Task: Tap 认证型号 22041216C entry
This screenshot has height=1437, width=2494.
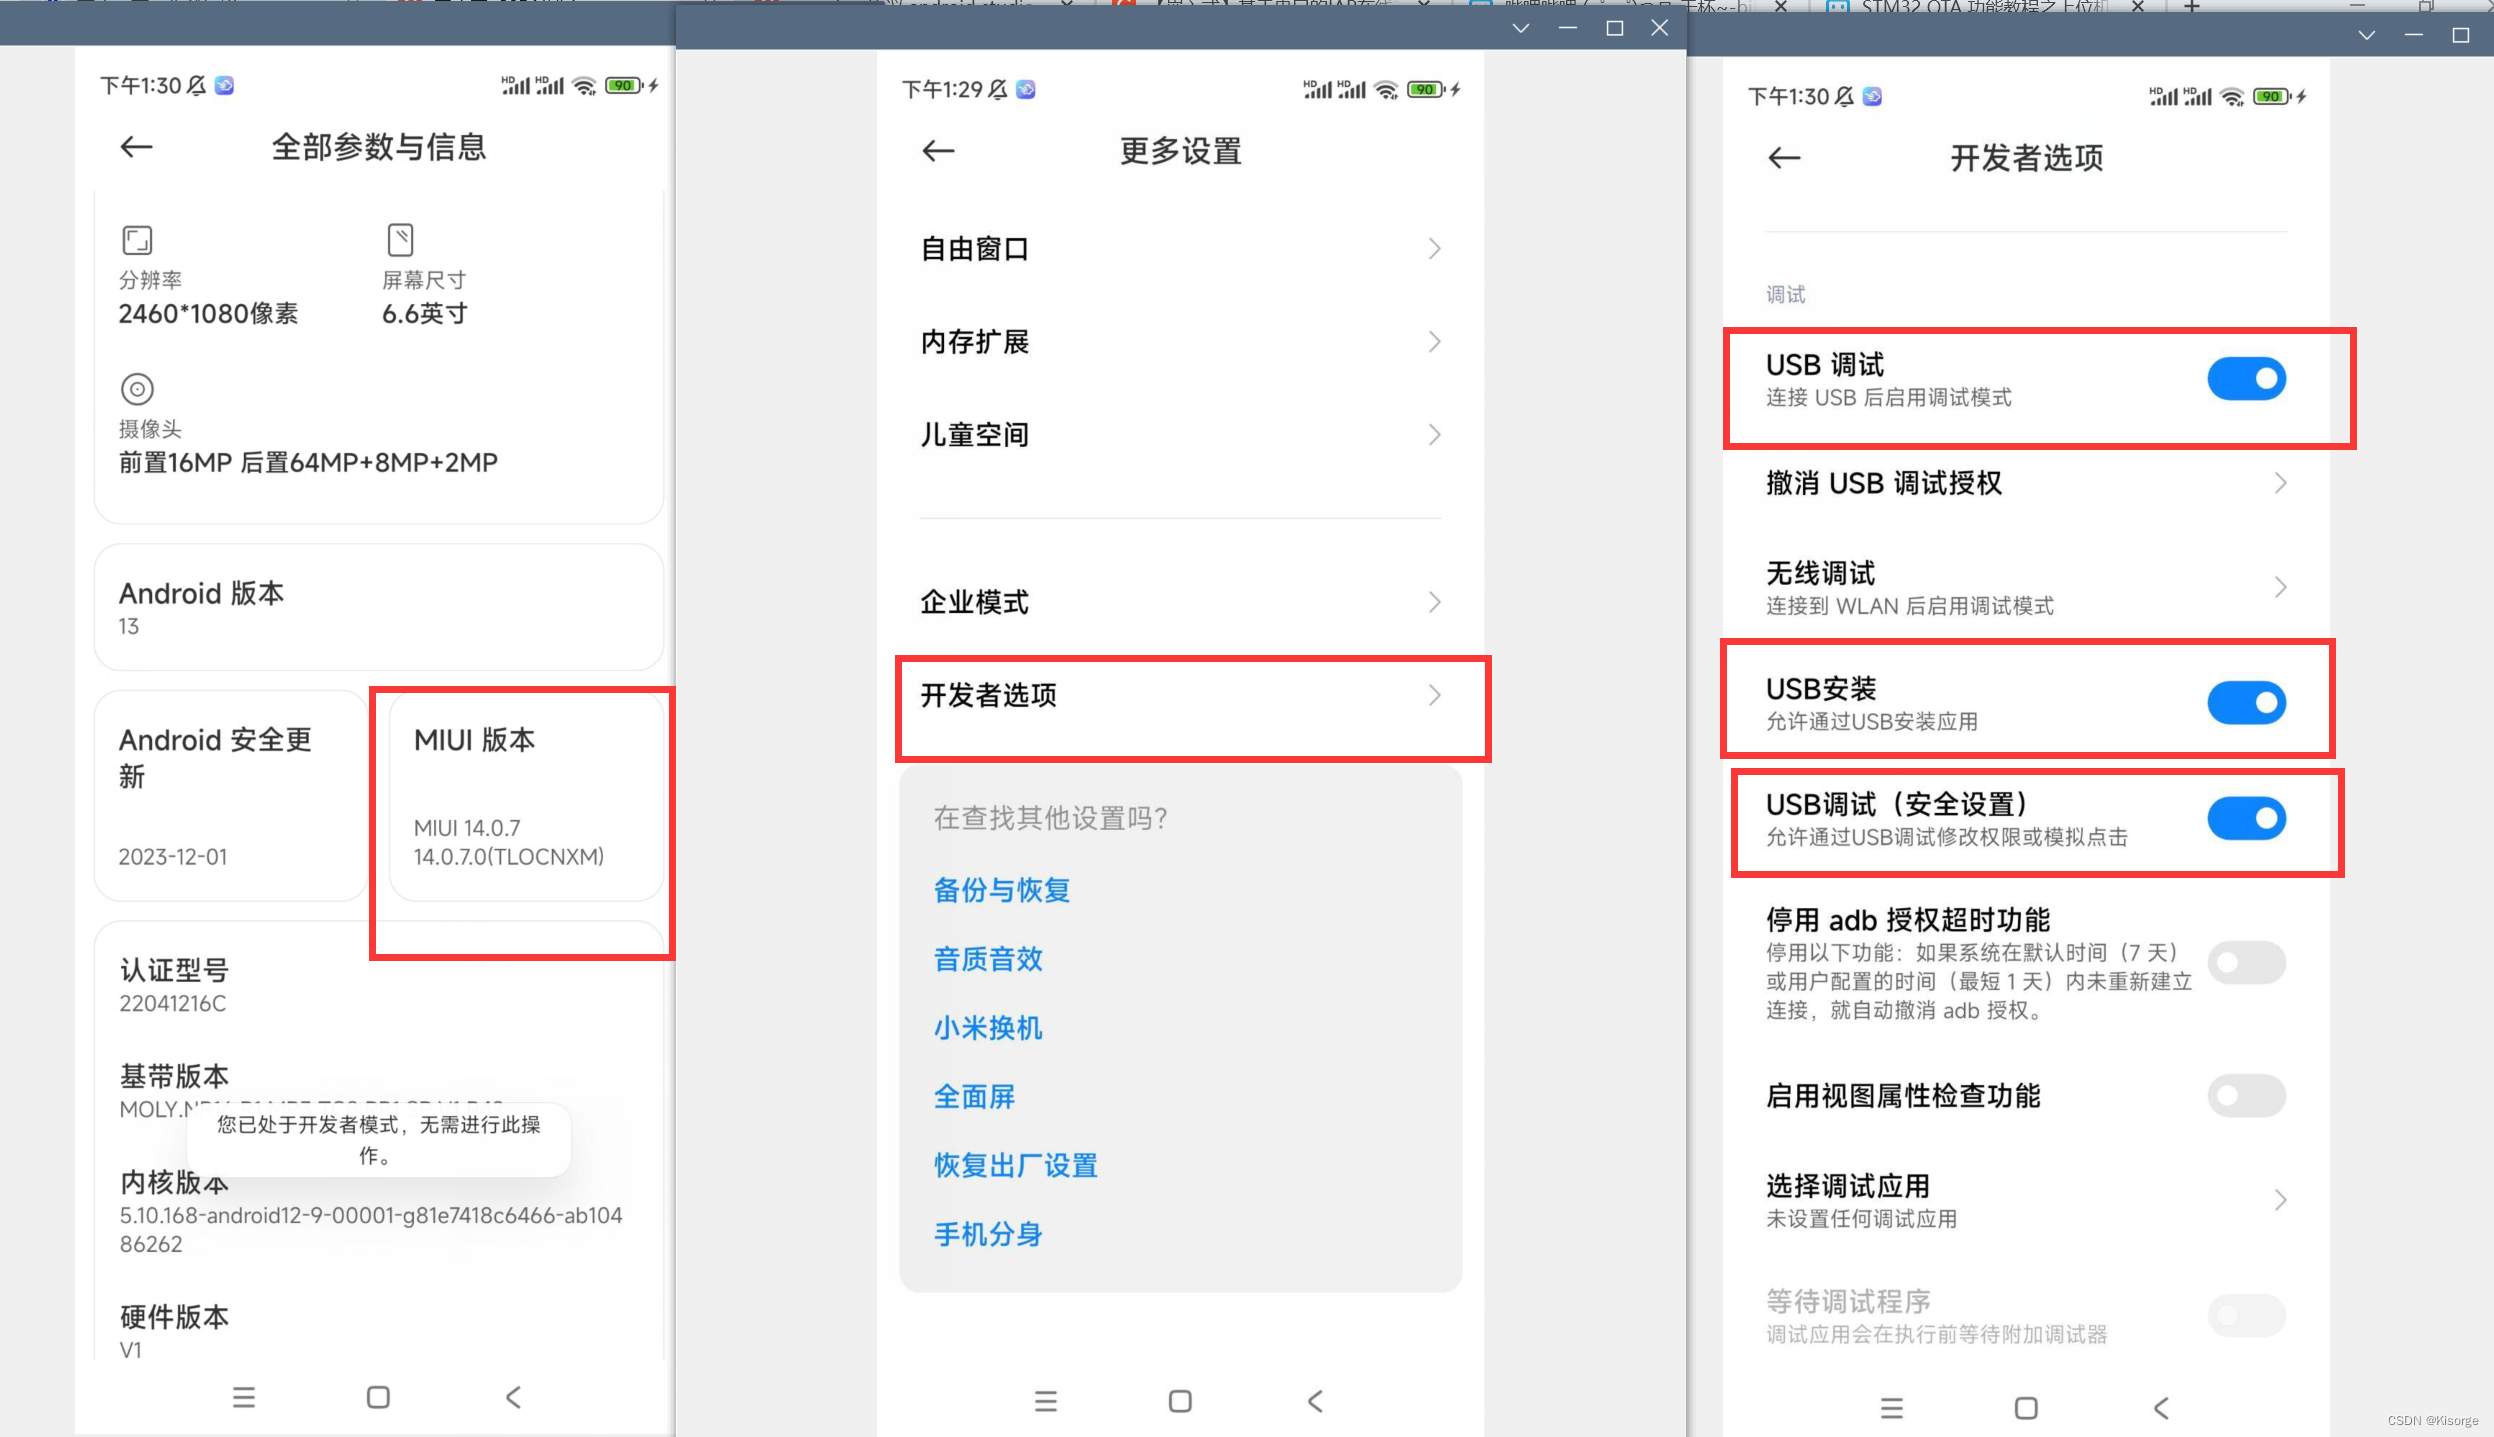Action: pos(379,986)
